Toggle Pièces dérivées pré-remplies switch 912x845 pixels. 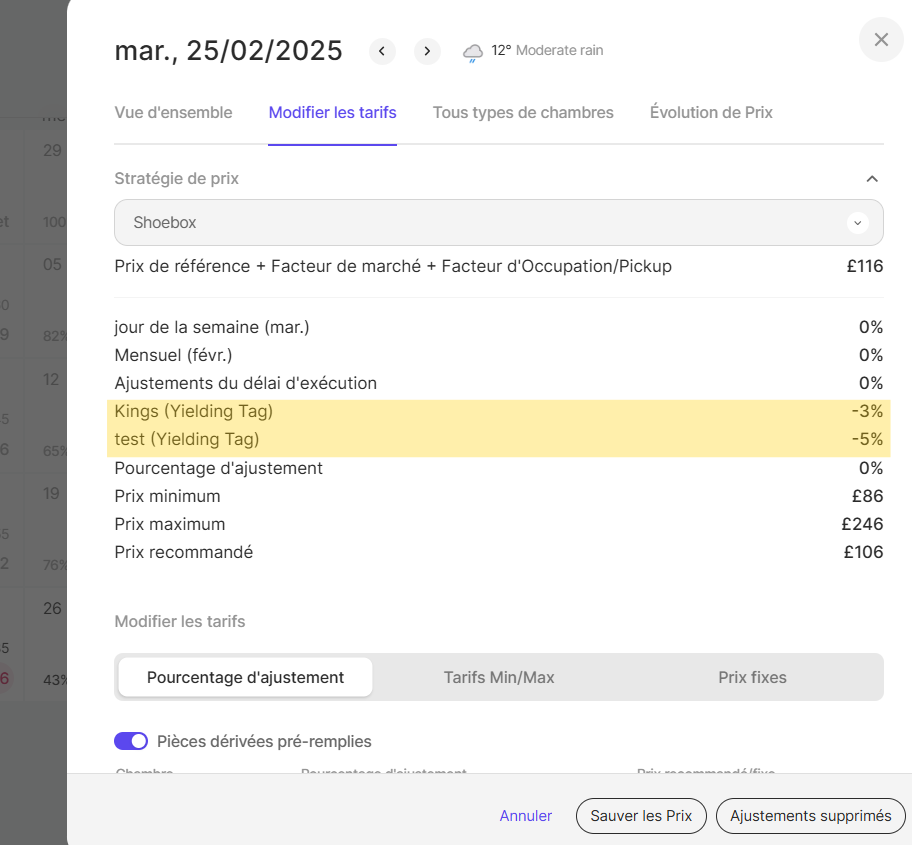pos(131,741)
